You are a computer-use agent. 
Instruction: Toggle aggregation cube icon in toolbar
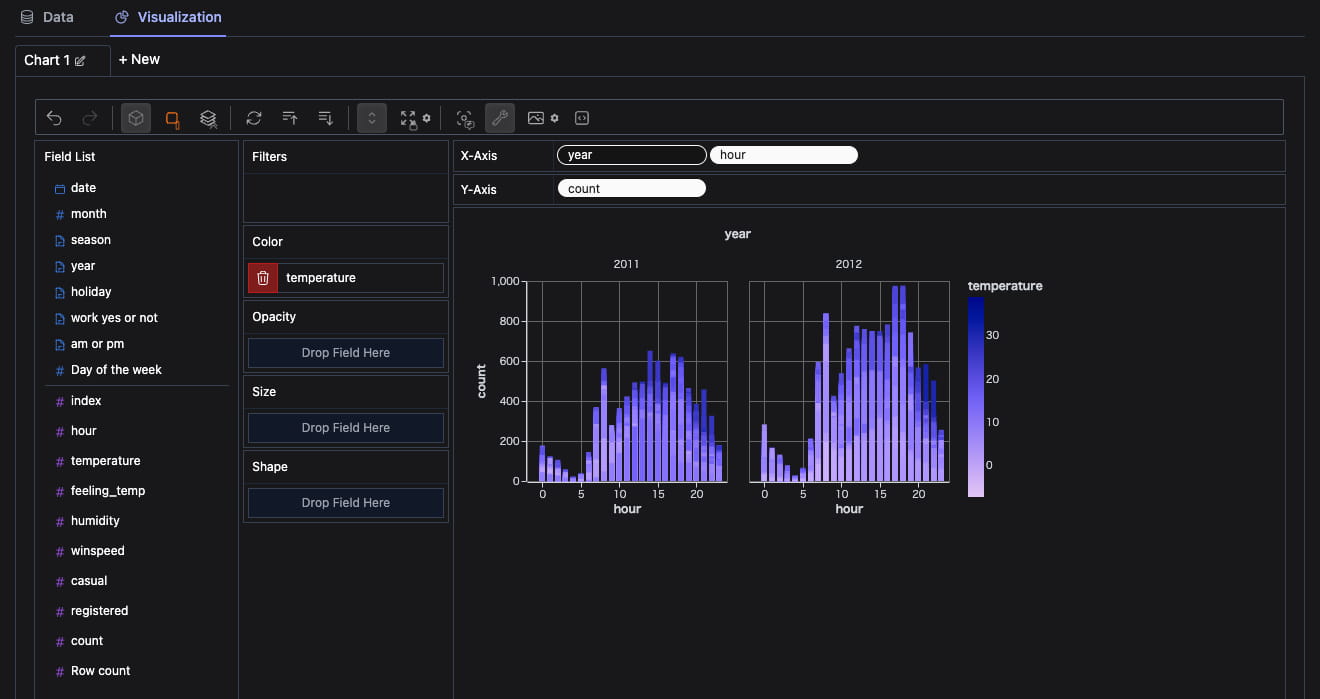(136, 118)
